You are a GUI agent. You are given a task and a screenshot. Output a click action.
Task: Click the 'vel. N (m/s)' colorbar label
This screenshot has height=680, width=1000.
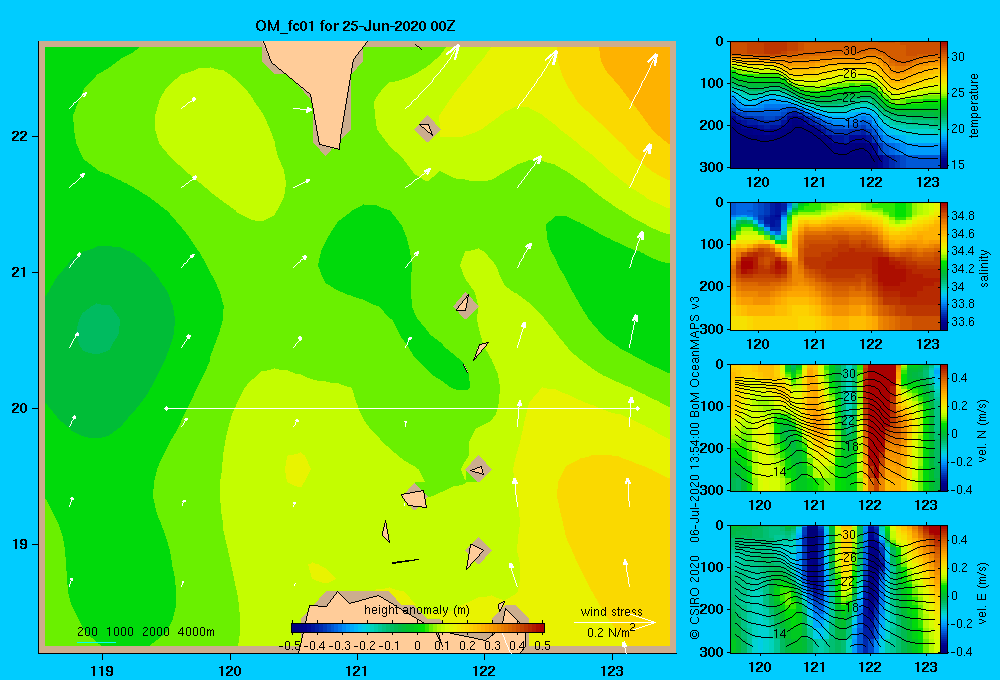982,431
